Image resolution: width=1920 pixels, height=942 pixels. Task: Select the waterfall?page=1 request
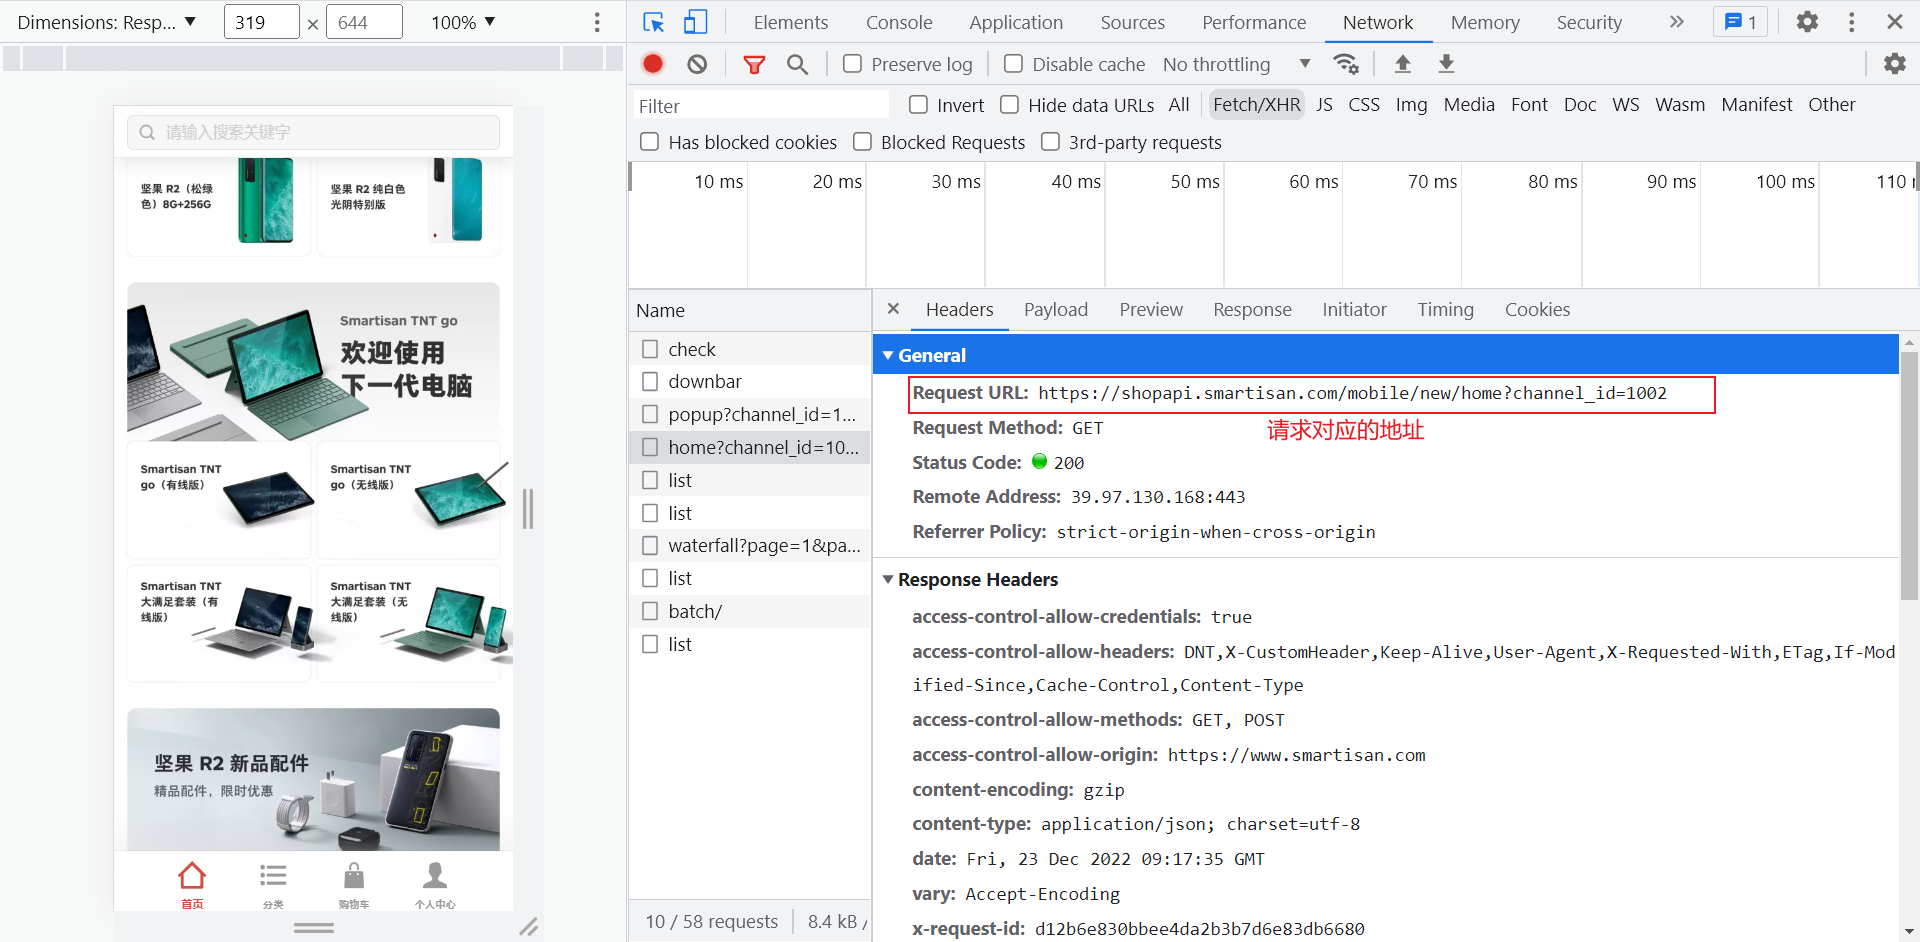750,545
